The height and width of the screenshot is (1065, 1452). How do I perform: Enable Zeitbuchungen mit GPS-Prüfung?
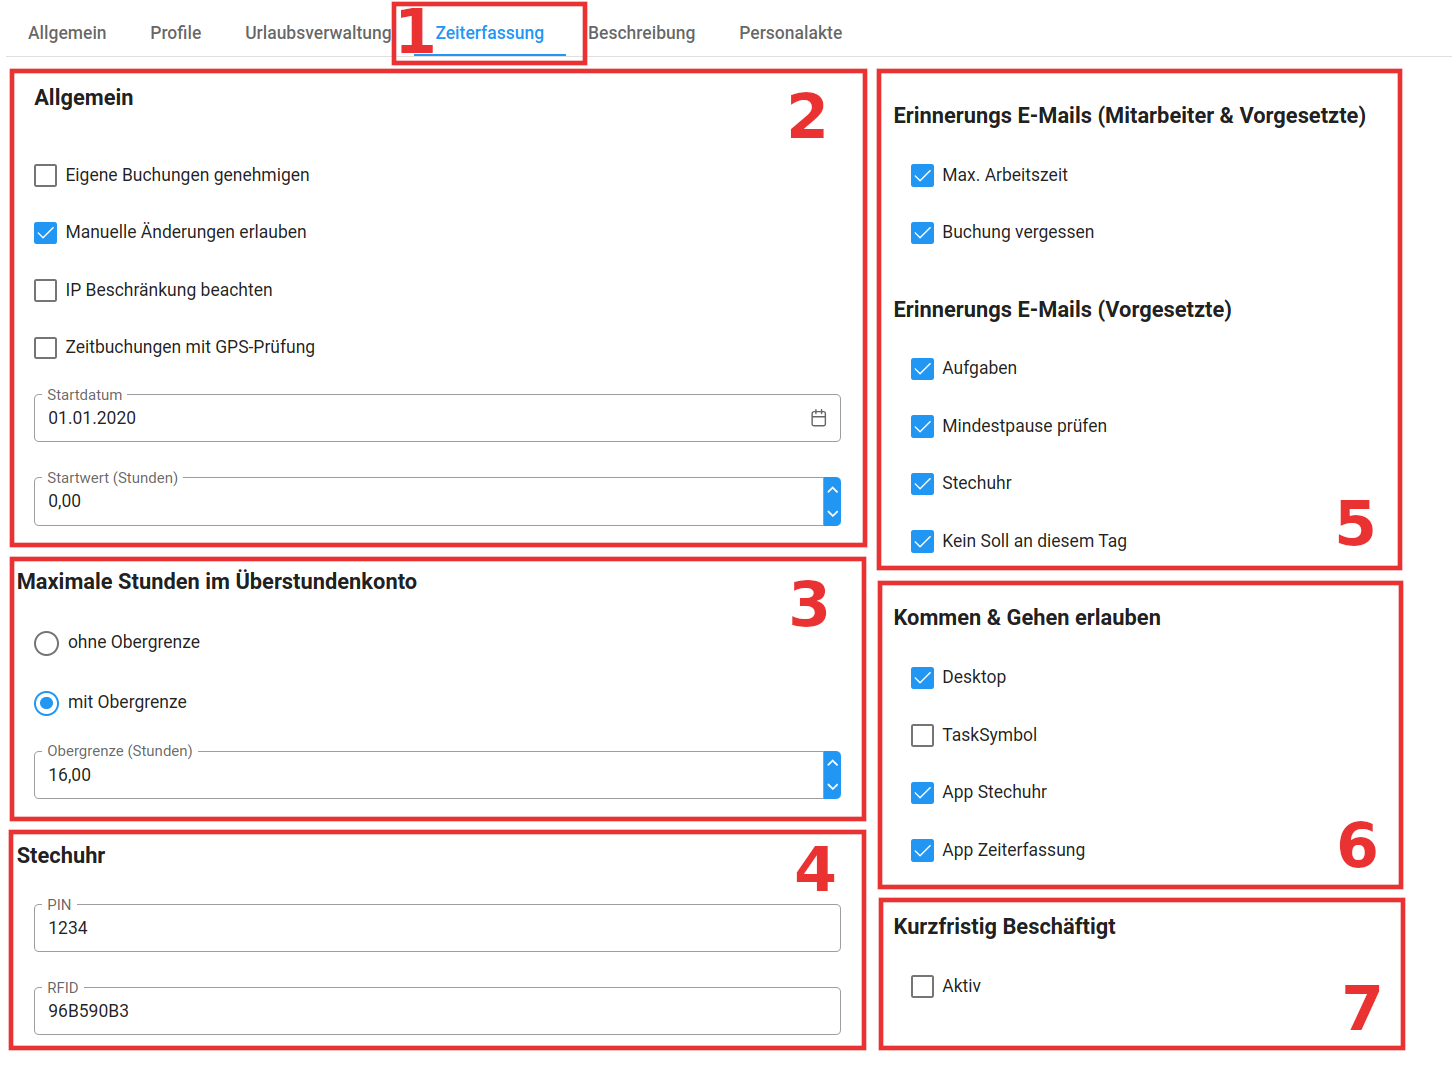pos(46,348)
